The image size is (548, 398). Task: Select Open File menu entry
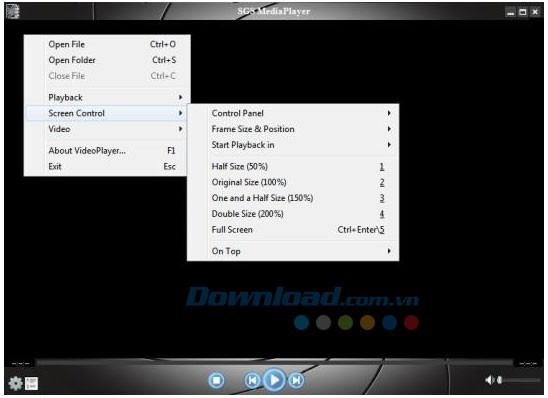(107, 44)
